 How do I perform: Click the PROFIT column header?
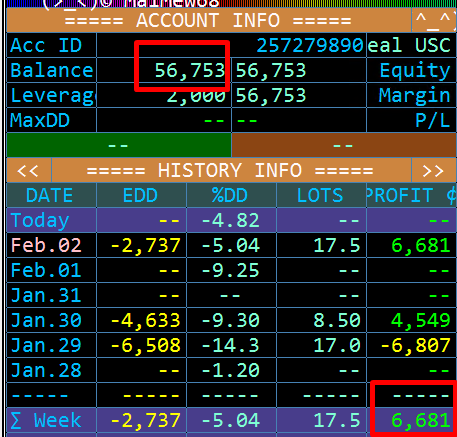[x=411, y=195]
